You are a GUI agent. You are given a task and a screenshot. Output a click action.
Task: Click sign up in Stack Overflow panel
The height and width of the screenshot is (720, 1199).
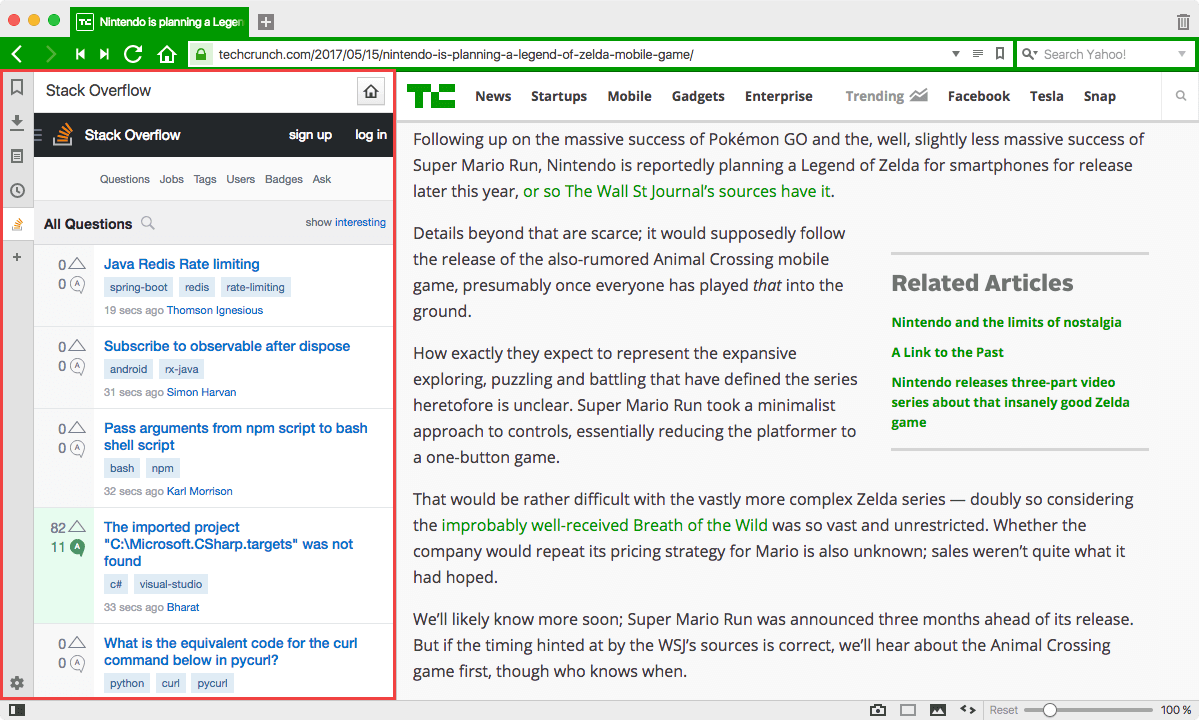tap(310, 135)
